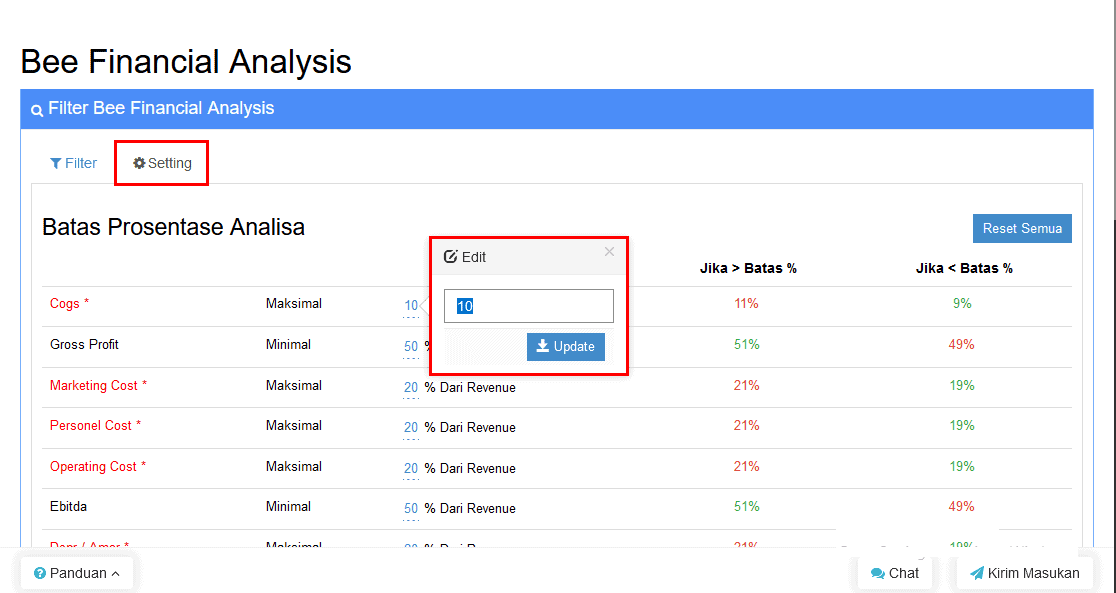This screenshot has width=1116, height=593.
Task: Select the "Personel Cost *" row label
Action: 95,425
